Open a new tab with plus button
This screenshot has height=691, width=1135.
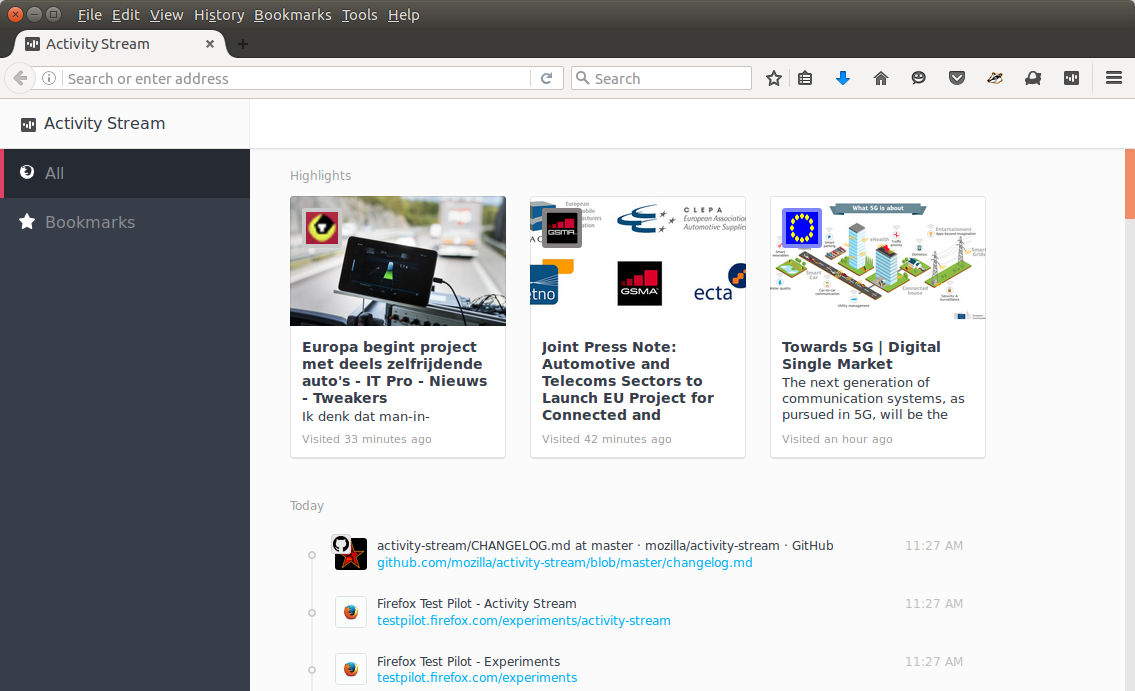242,44
